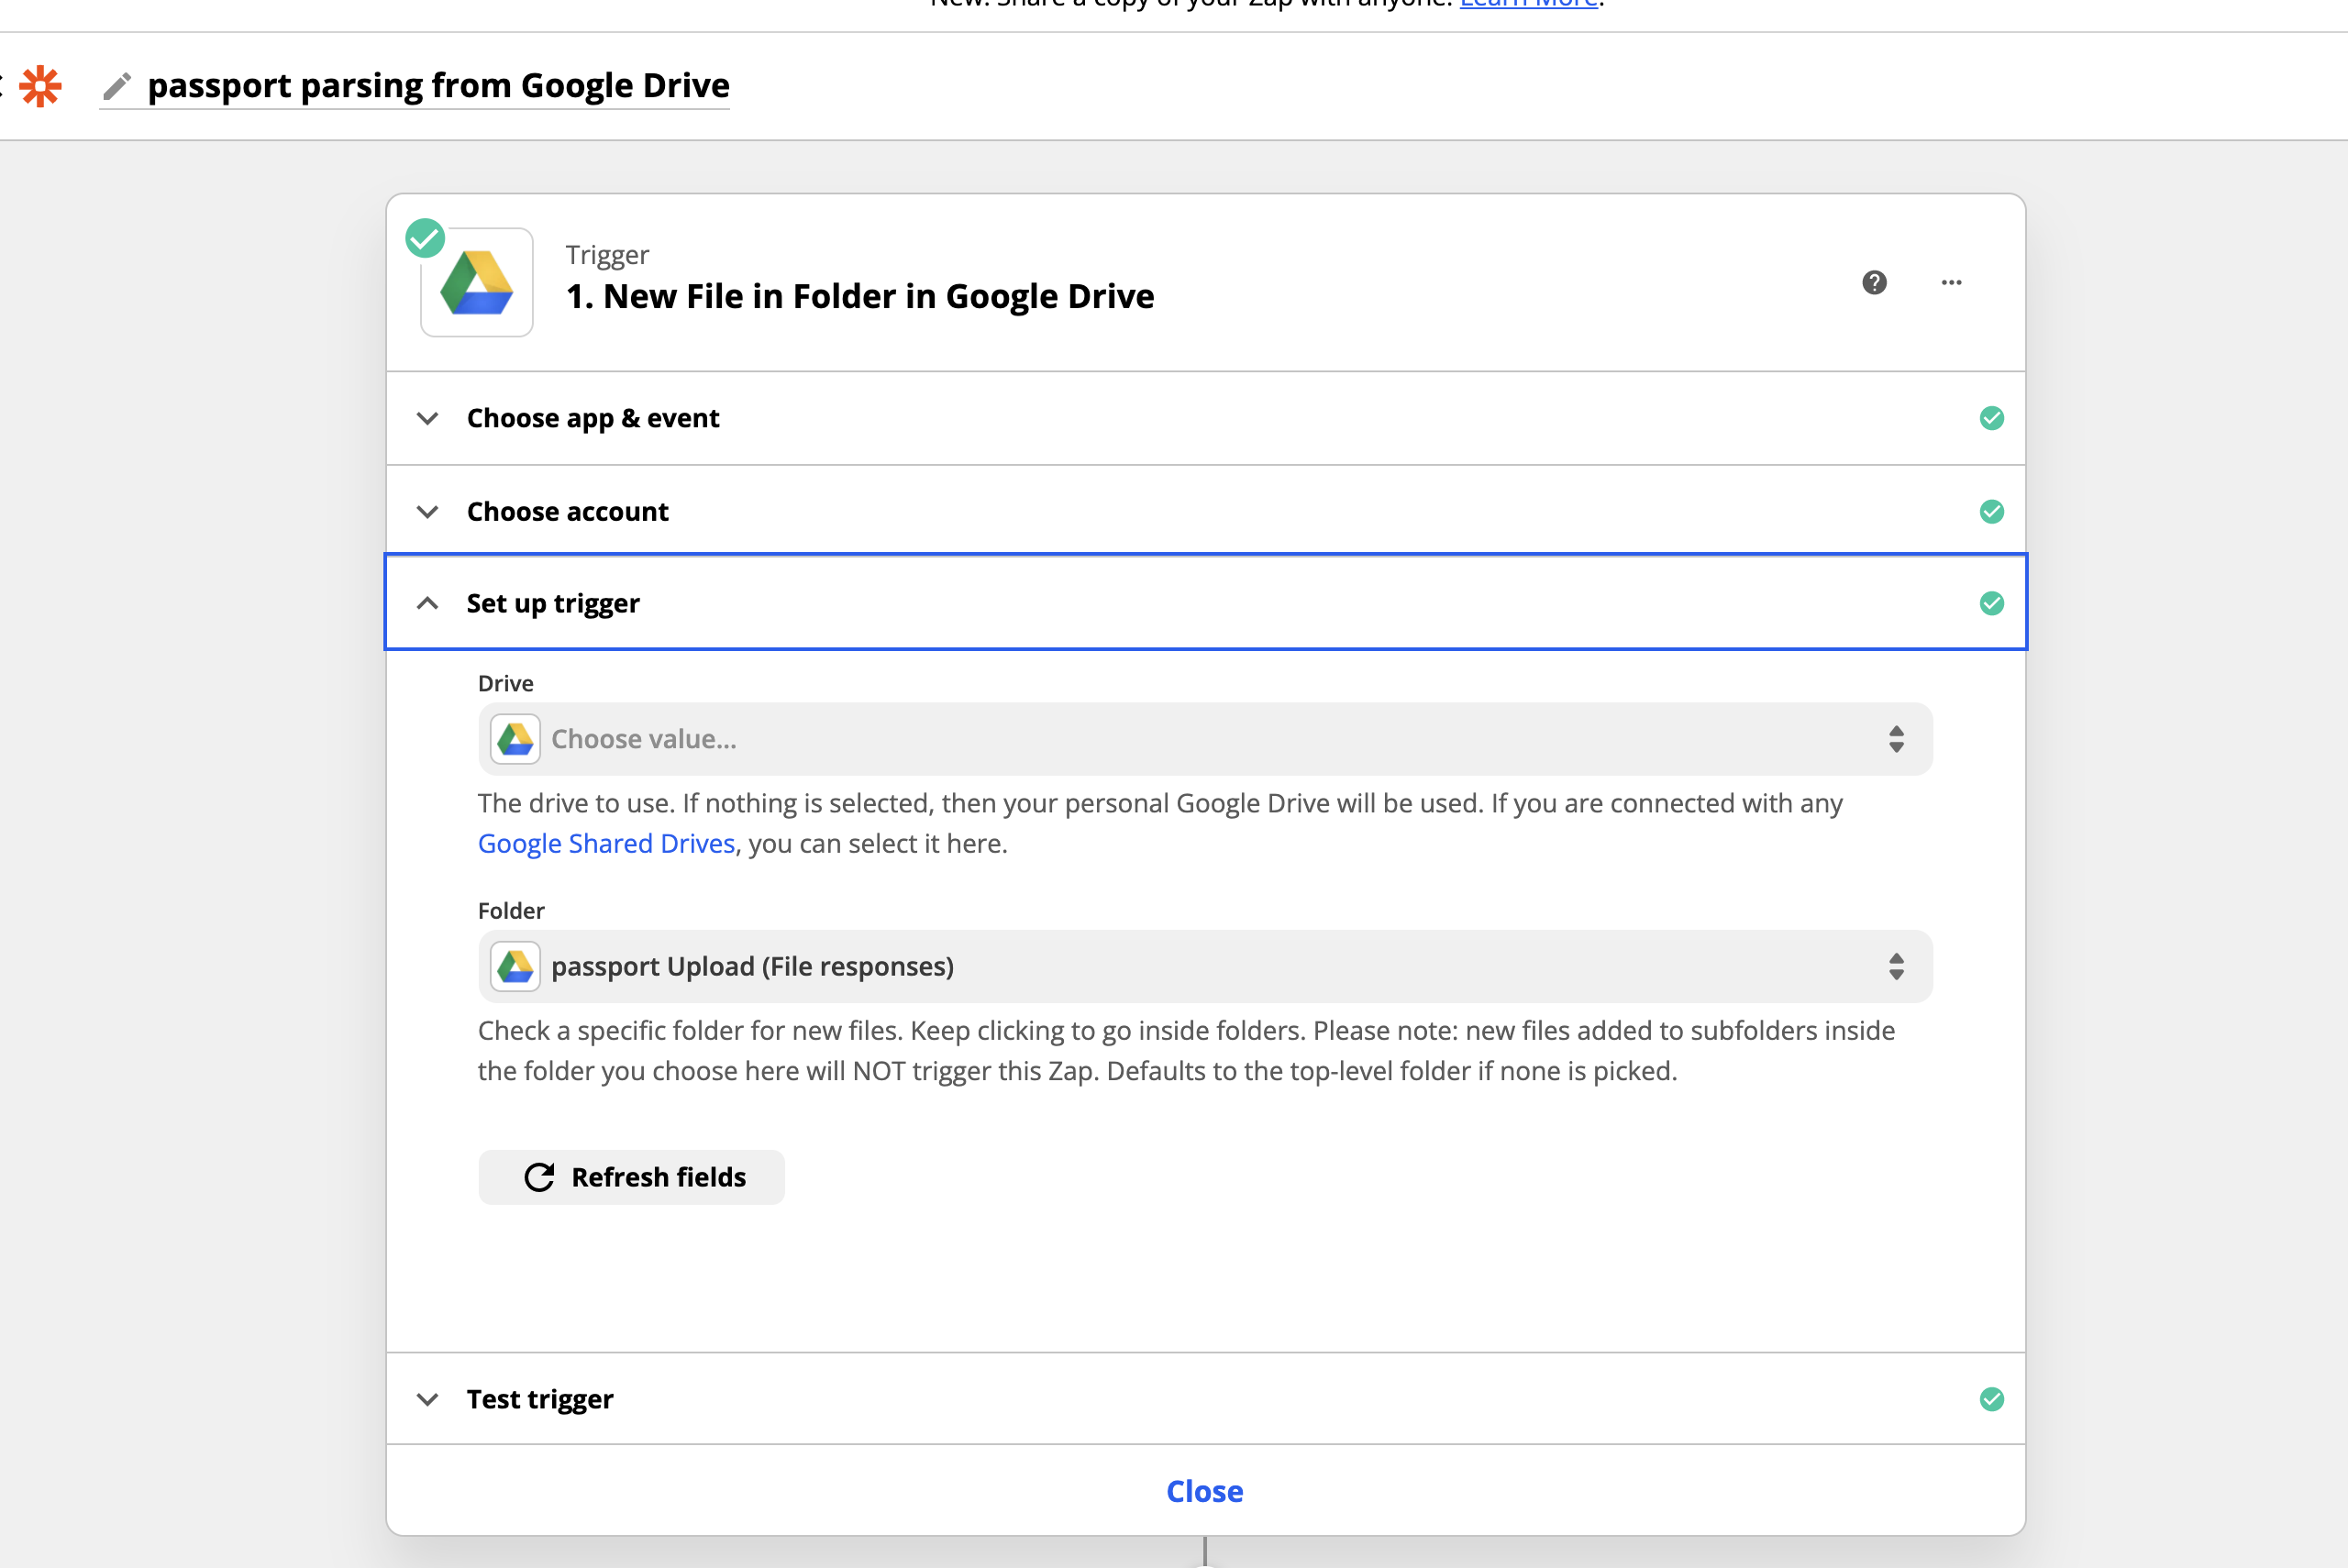Click the Google Drive icon in Drive field
This screenshot has height=1568, width=2348.
pos(515,739)
